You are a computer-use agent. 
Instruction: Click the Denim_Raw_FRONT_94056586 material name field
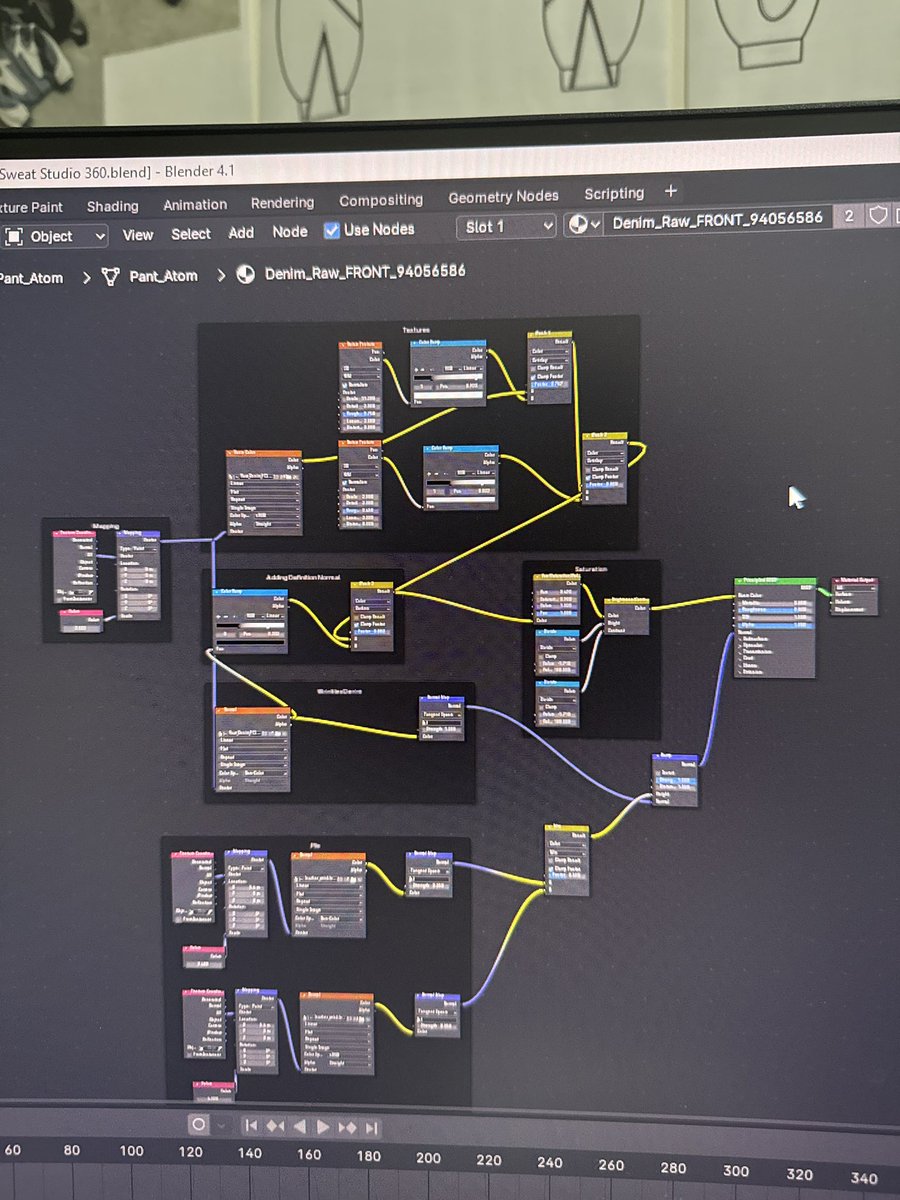(719, 220)
